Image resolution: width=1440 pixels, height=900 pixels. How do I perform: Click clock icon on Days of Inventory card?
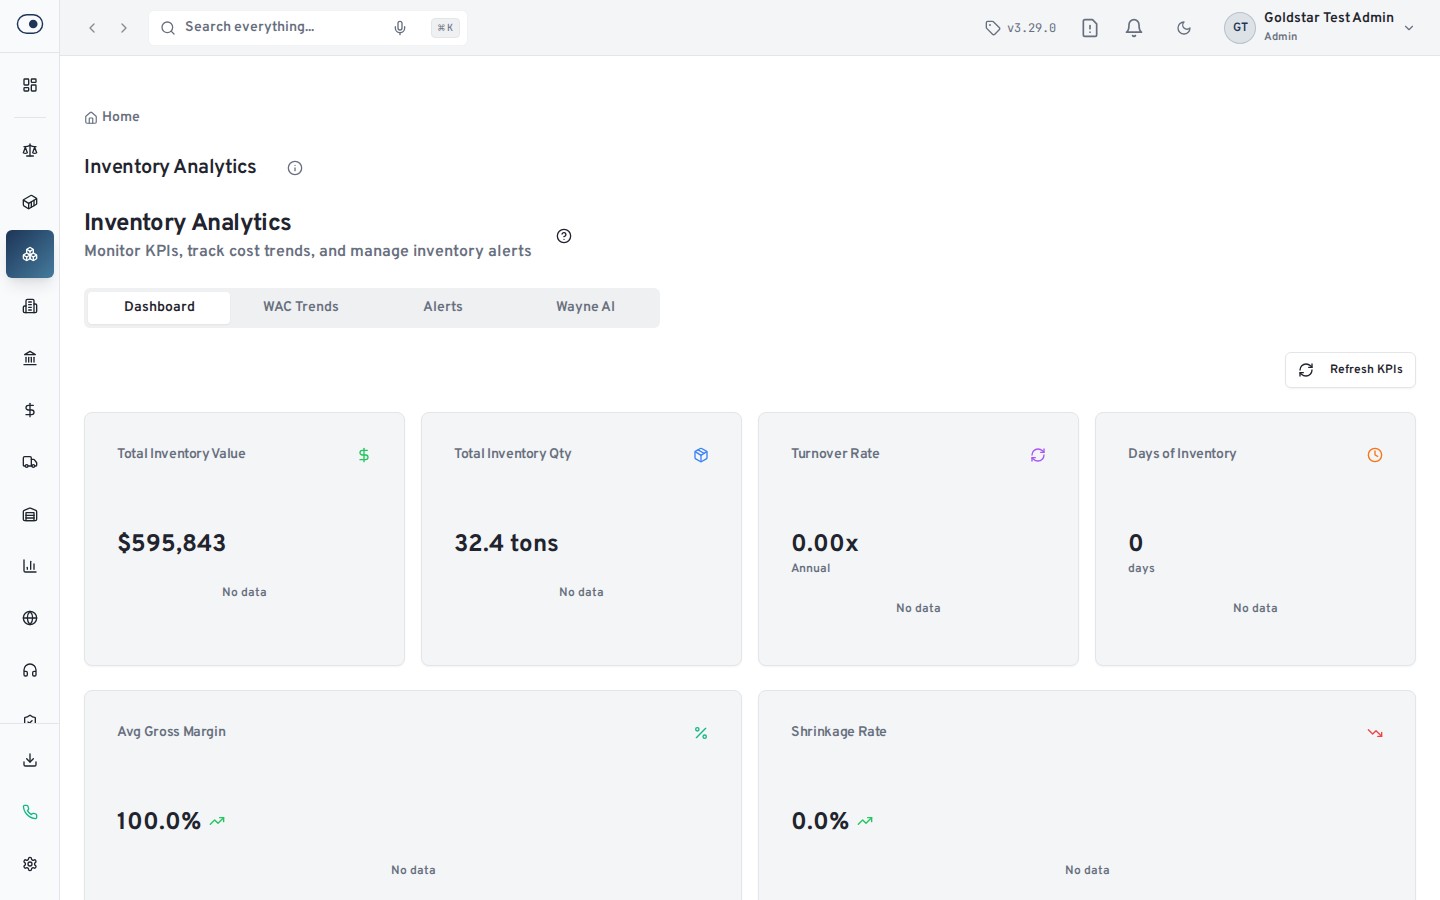[x=1375, y=455]
